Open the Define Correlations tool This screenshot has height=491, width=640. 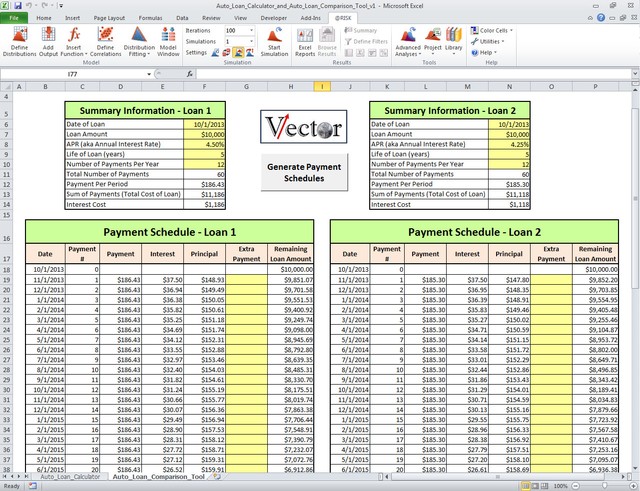click(x=105, y=41)
